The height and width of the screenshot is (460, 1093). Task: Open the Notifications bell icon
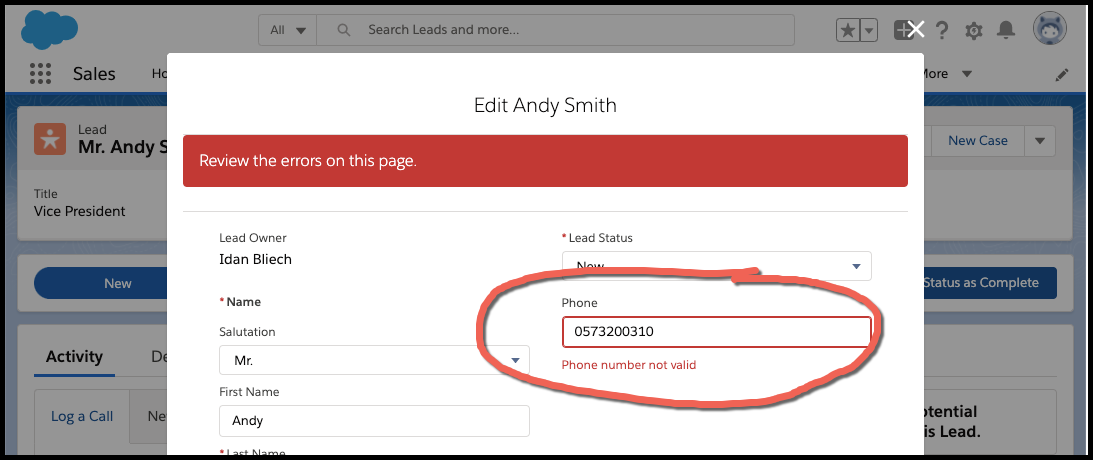coord(1006,30)
